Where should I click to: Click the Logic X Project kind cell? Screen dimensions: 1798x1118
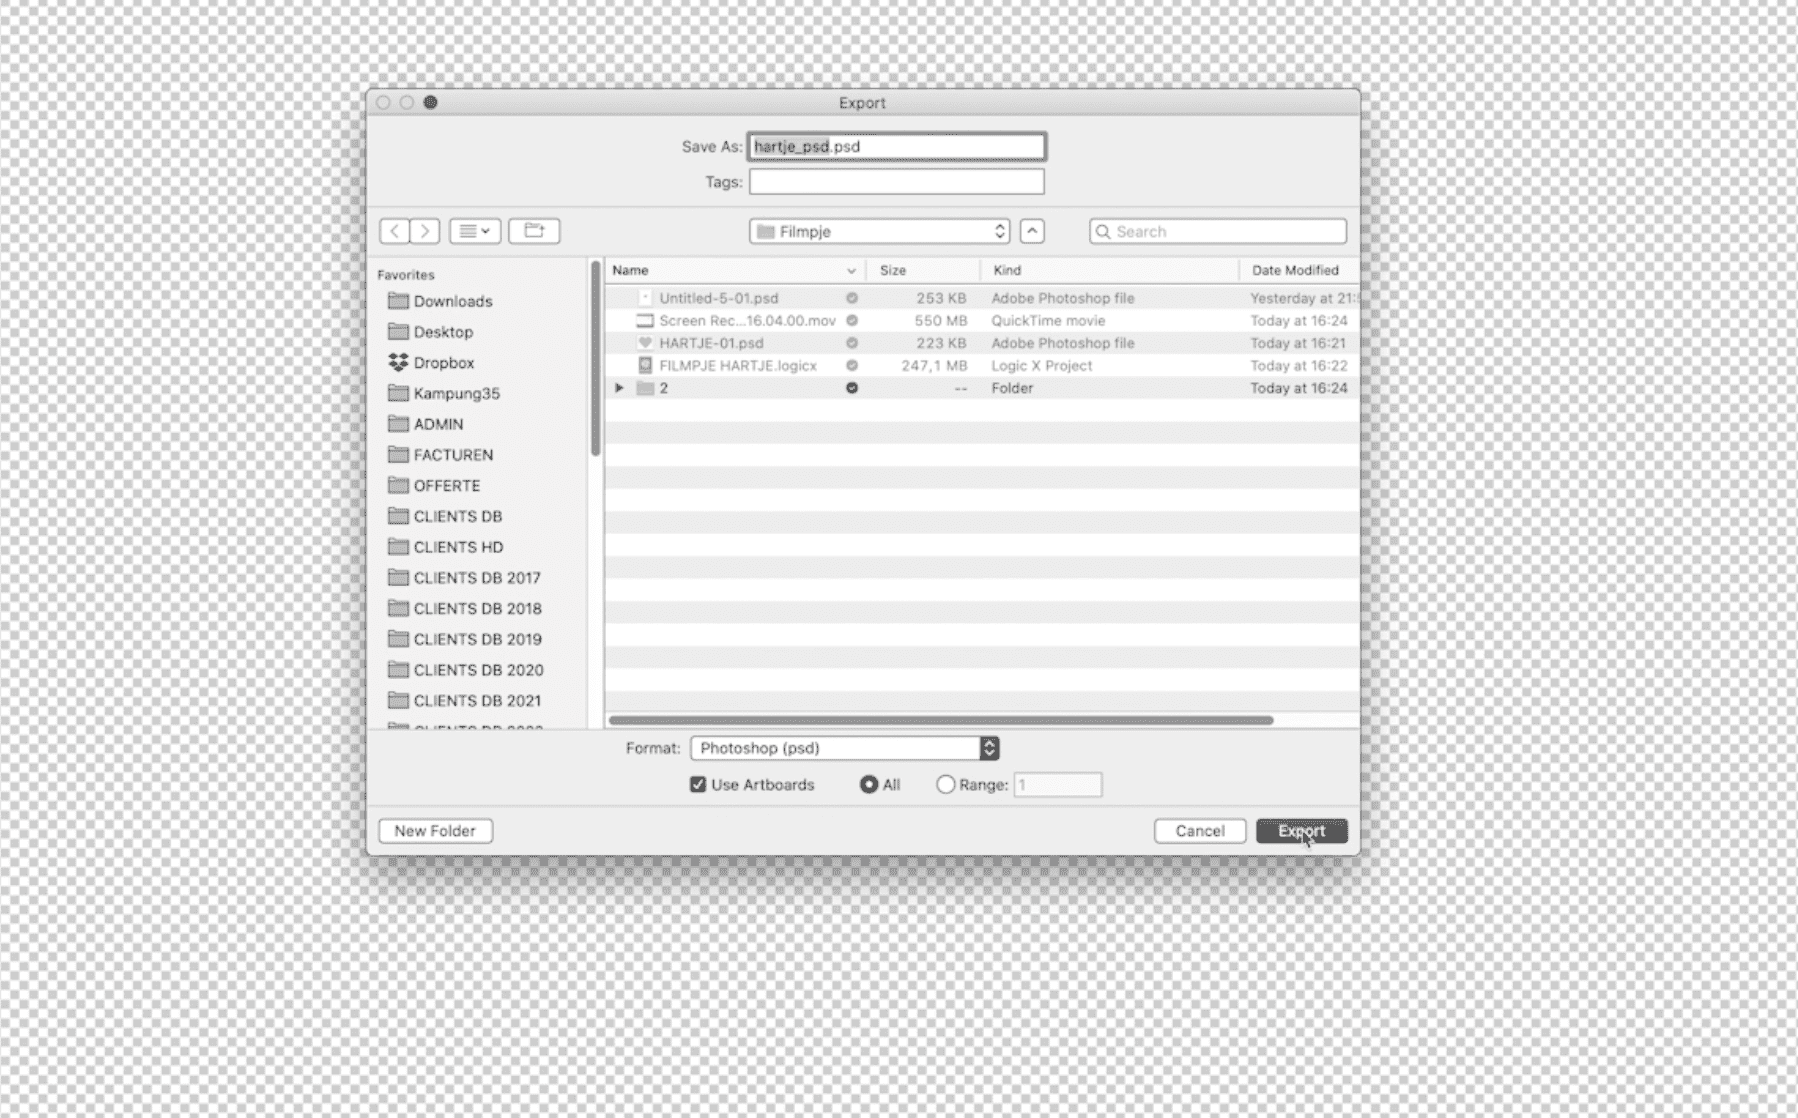click(x=1042, y=366)
